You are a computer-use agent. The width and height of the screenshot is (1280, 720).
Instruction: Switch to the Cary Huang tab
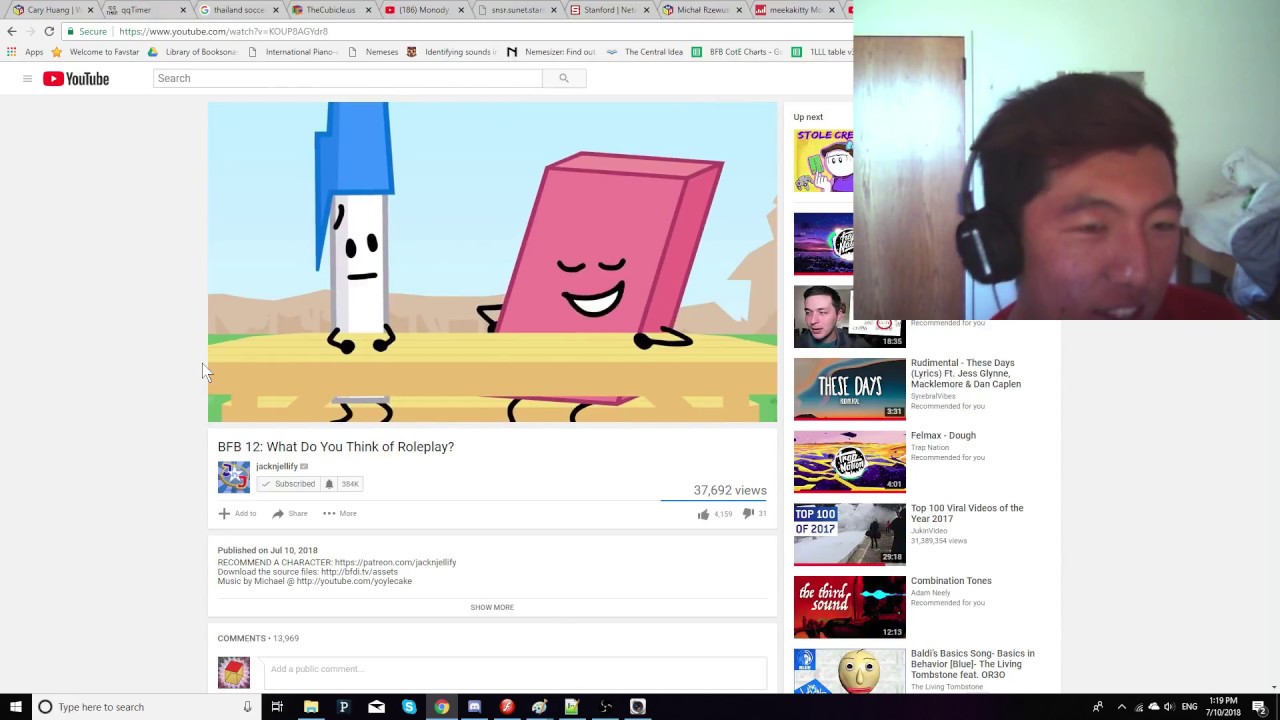53,10
